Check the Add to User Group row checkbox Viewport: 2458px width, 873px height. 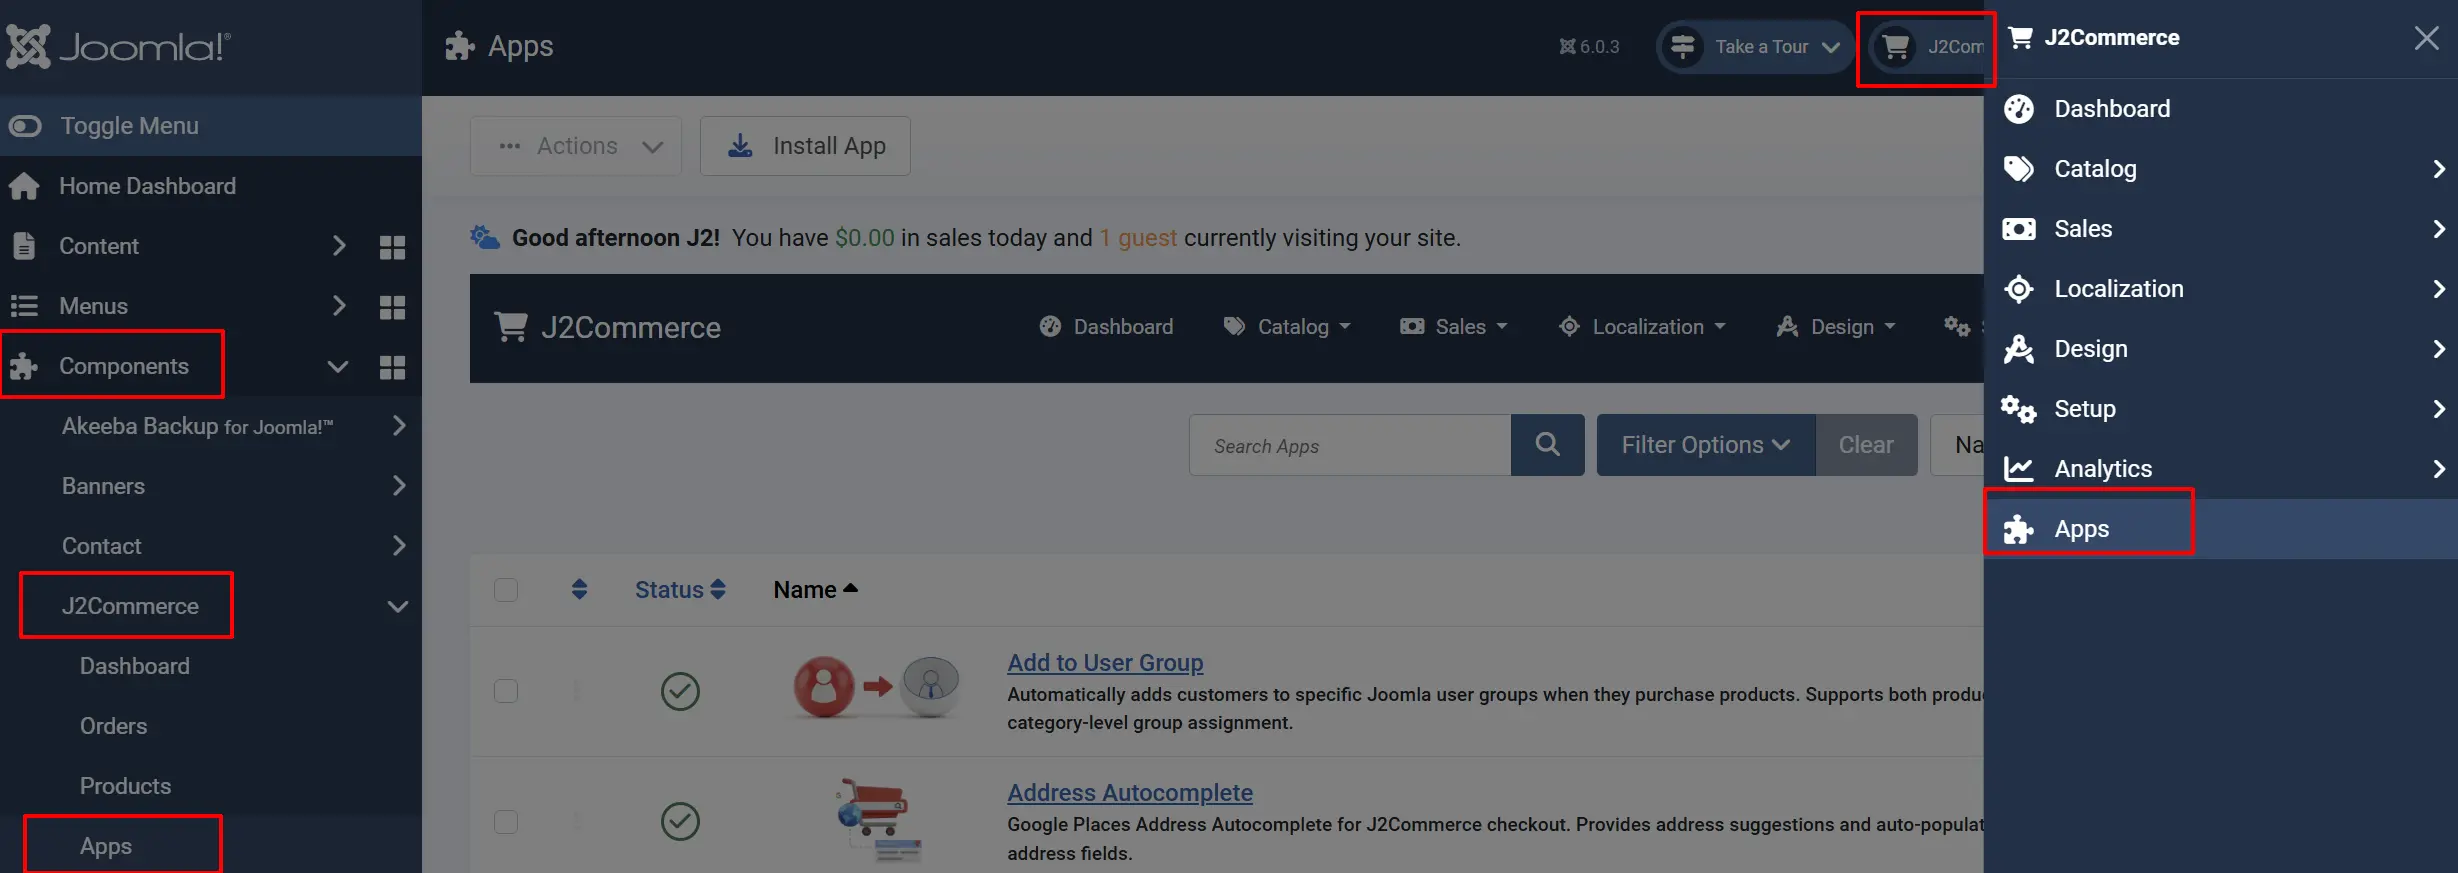[x=506, y=691]
